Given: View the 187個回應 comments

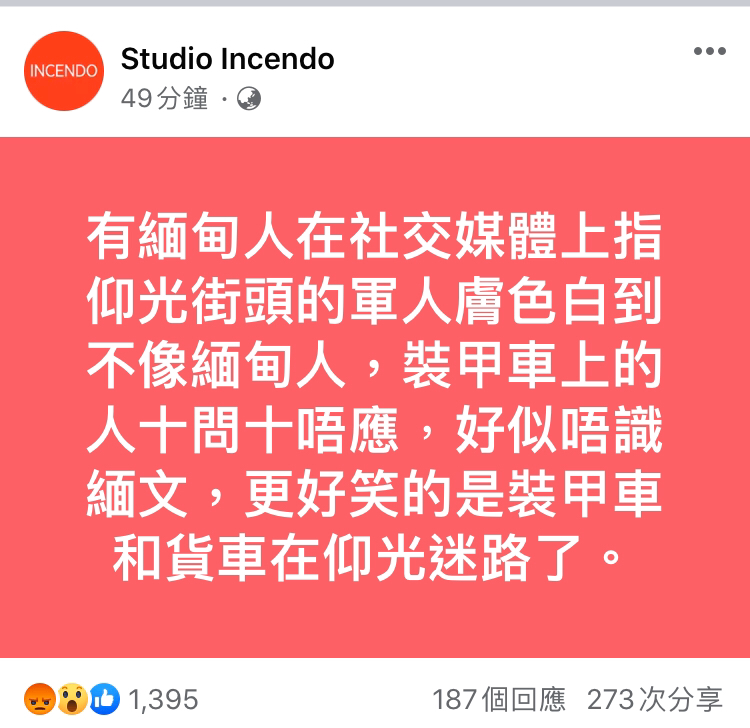Looking at the screenshot, I should [x=499, y=699].
